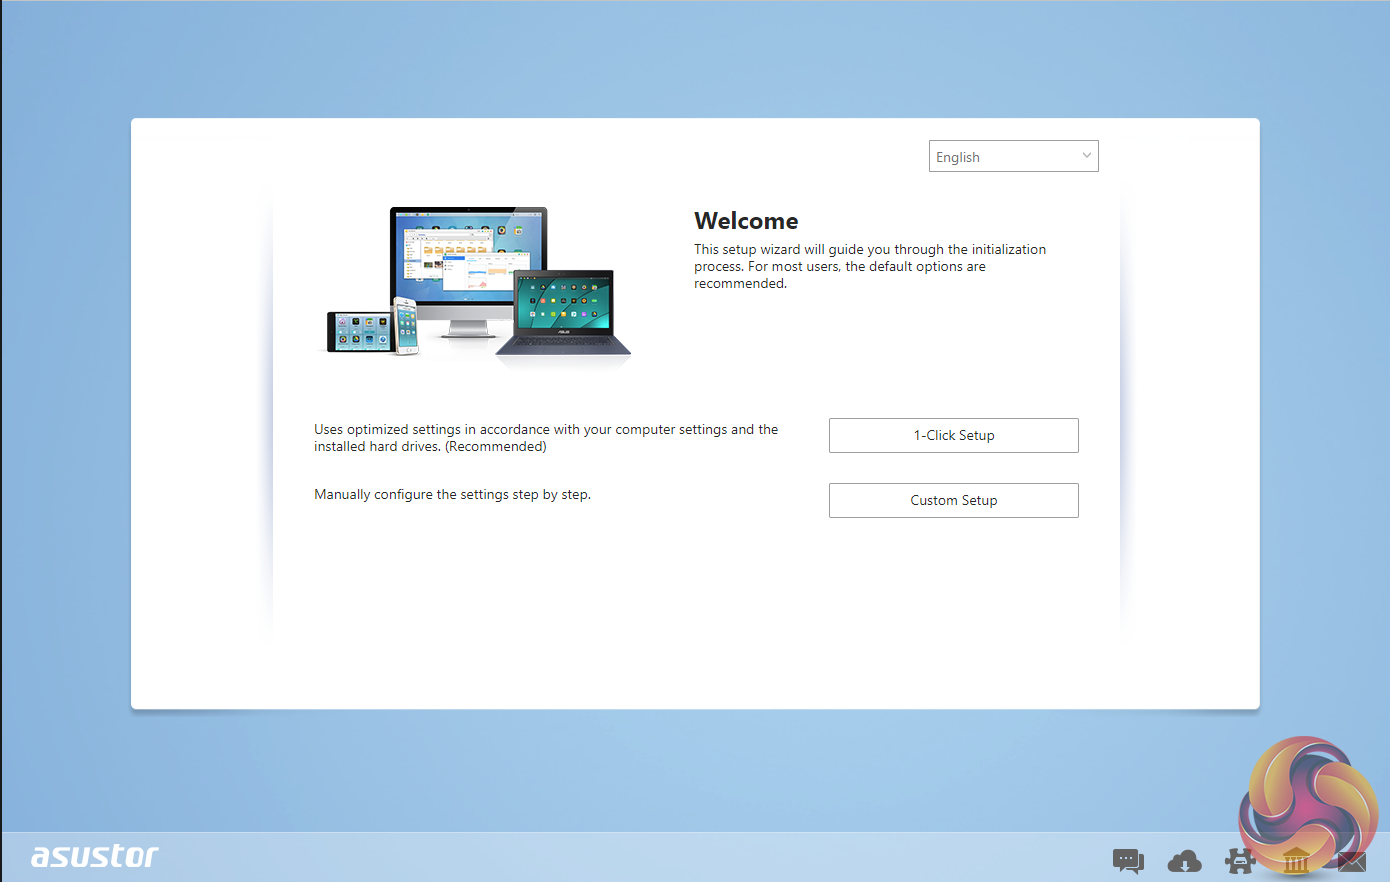Click the text "Manually configure the settings step by step."
1390x882 pixels.
(452, 494)
